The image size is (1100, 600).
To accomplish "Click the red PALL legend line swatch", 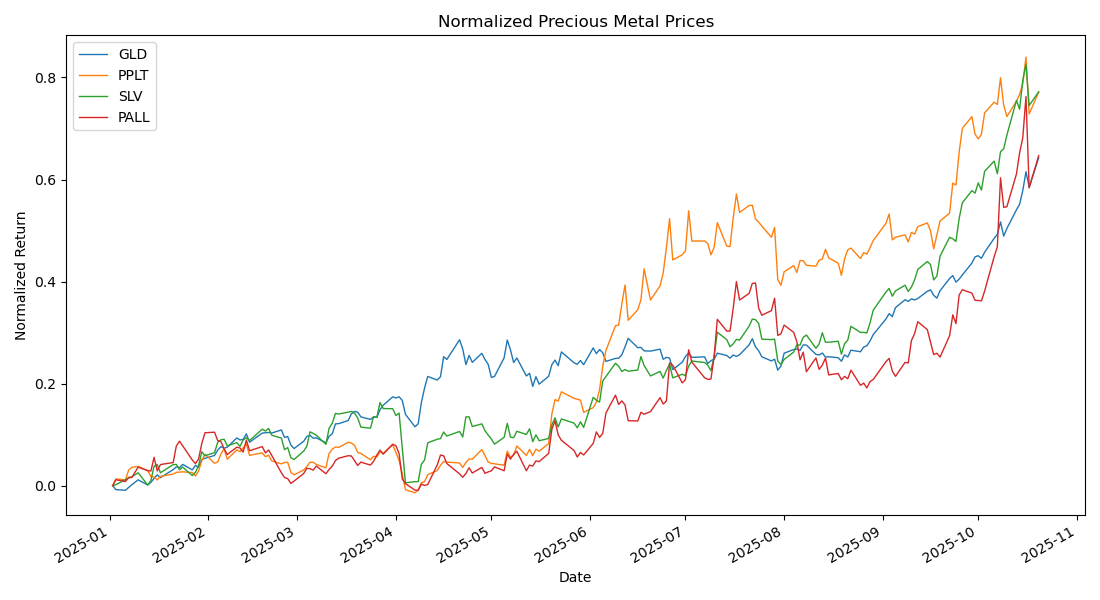I will [x=94, y=117].
